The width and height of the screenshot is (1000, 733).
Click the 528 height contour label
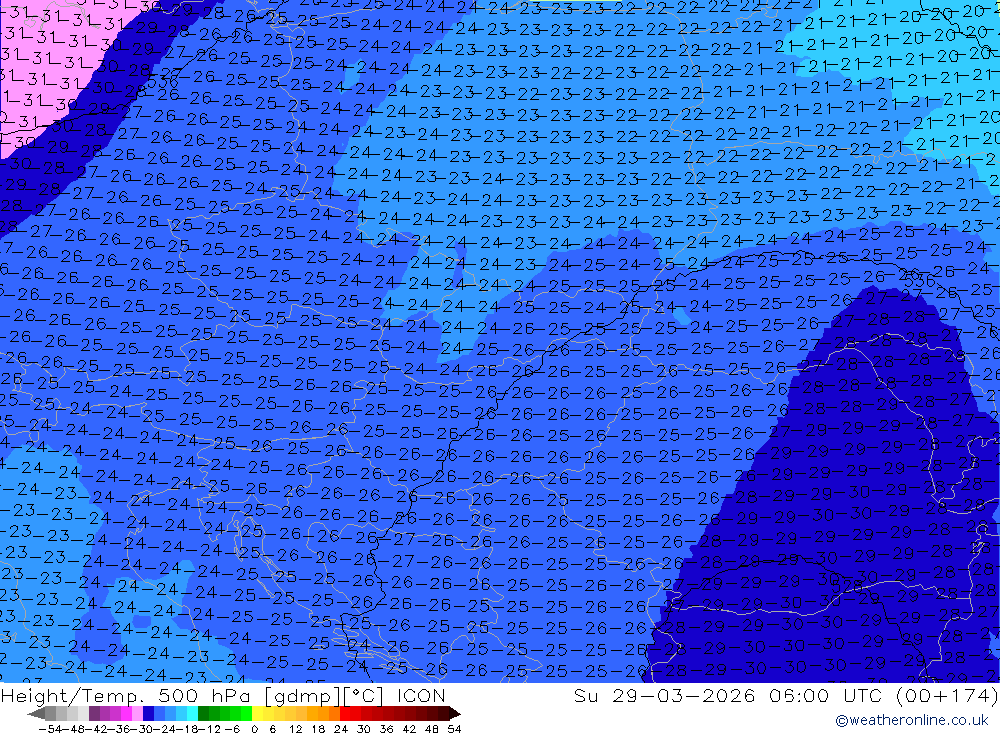(x=849, y=584)
